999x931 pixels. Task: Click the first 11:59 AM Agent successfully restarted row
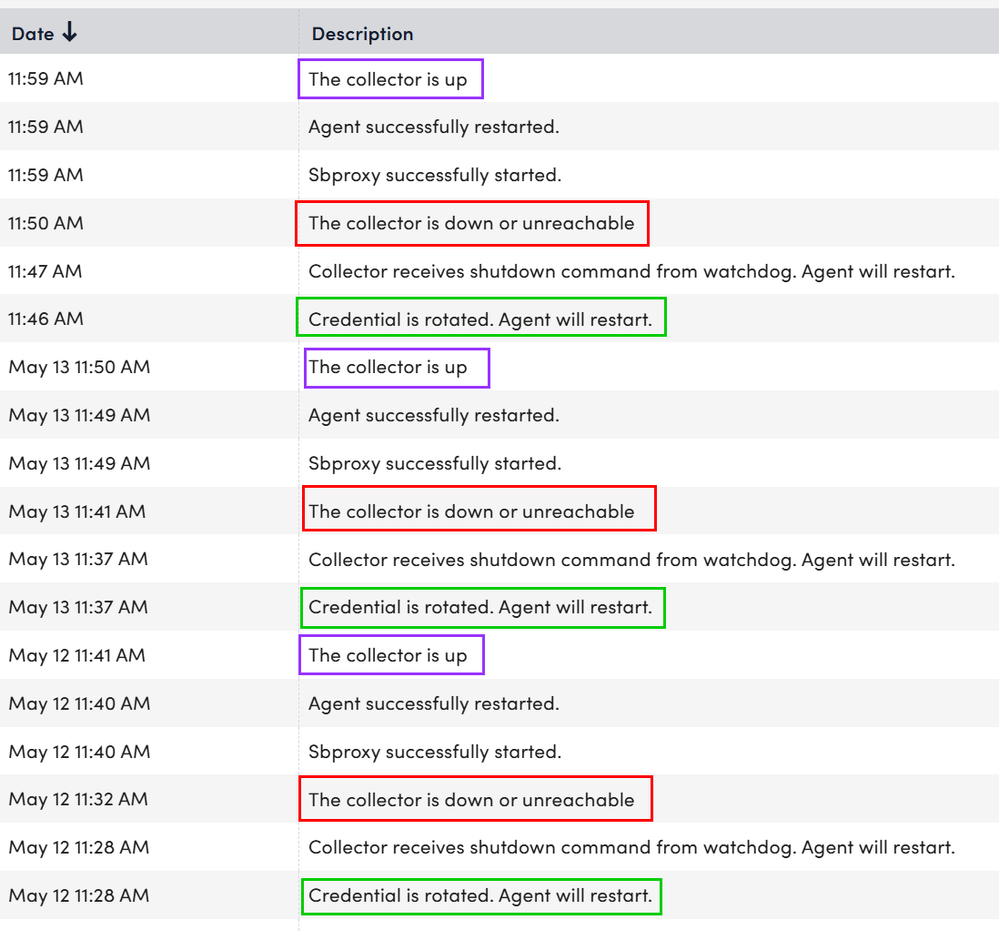coord(434,127)
